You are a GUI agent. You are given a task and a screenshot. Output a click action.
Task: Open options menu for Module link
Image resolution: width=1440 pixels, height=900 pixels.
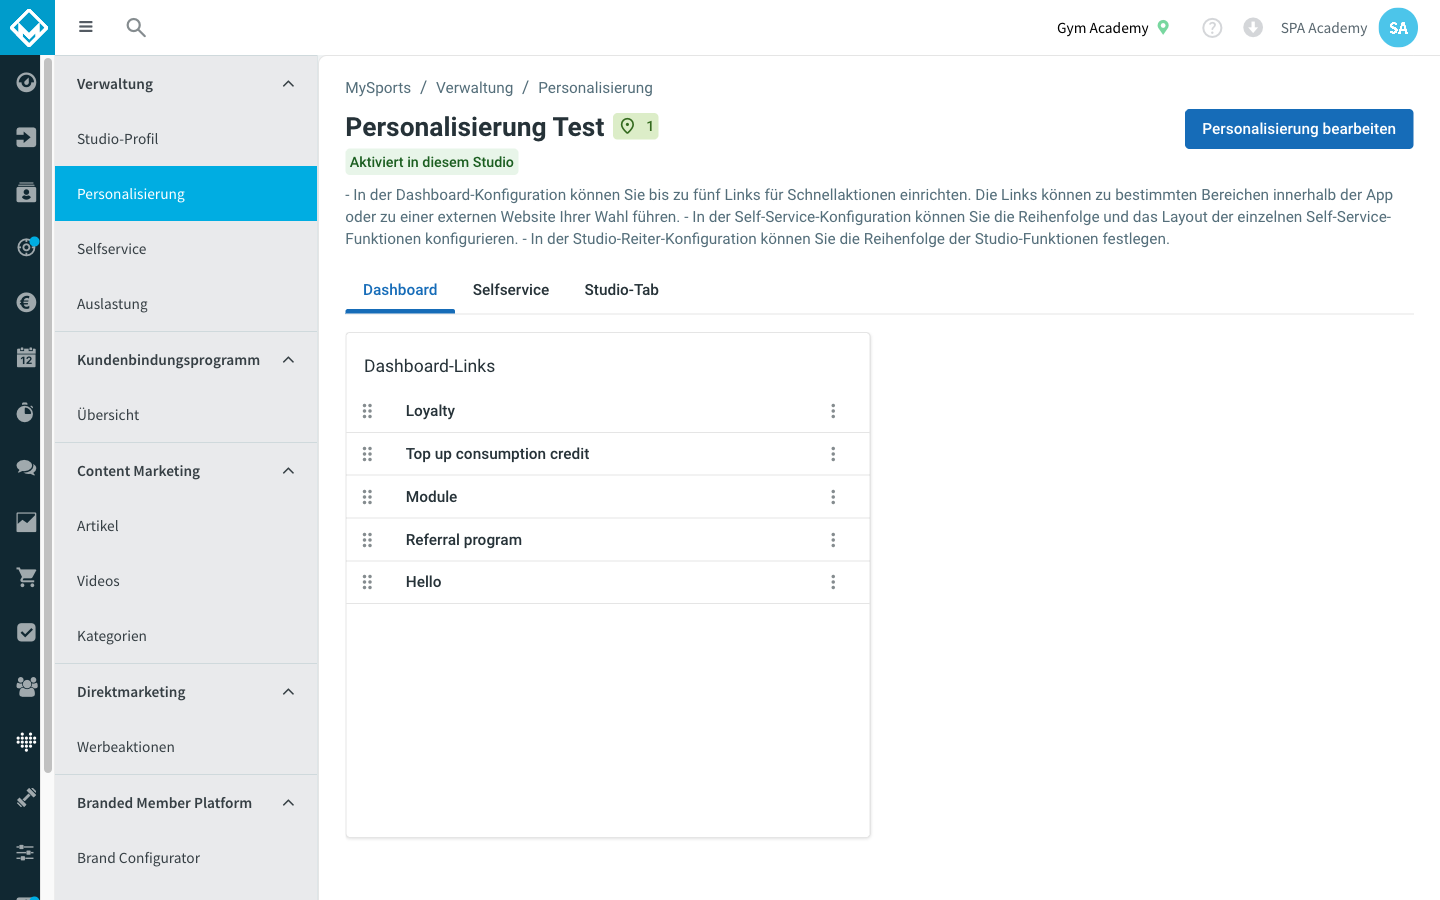833,497
